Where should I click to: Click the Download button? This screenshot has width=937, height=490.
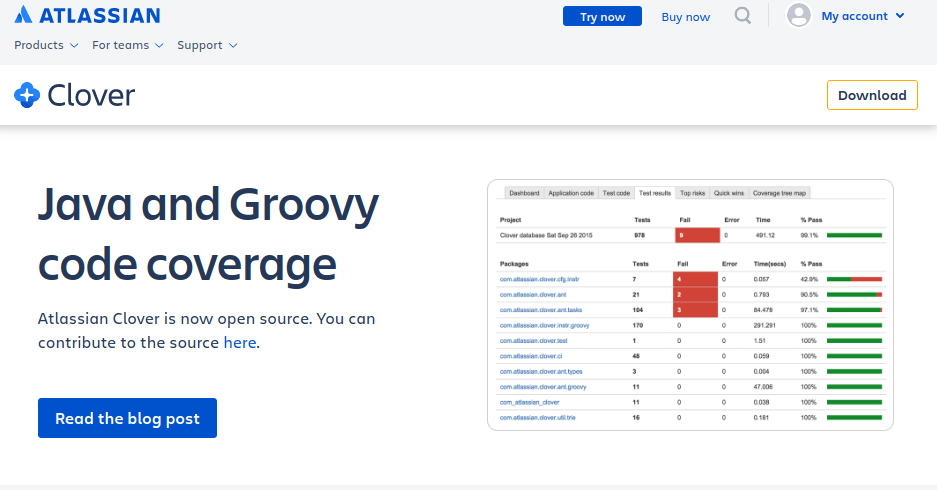pos(872,95)
